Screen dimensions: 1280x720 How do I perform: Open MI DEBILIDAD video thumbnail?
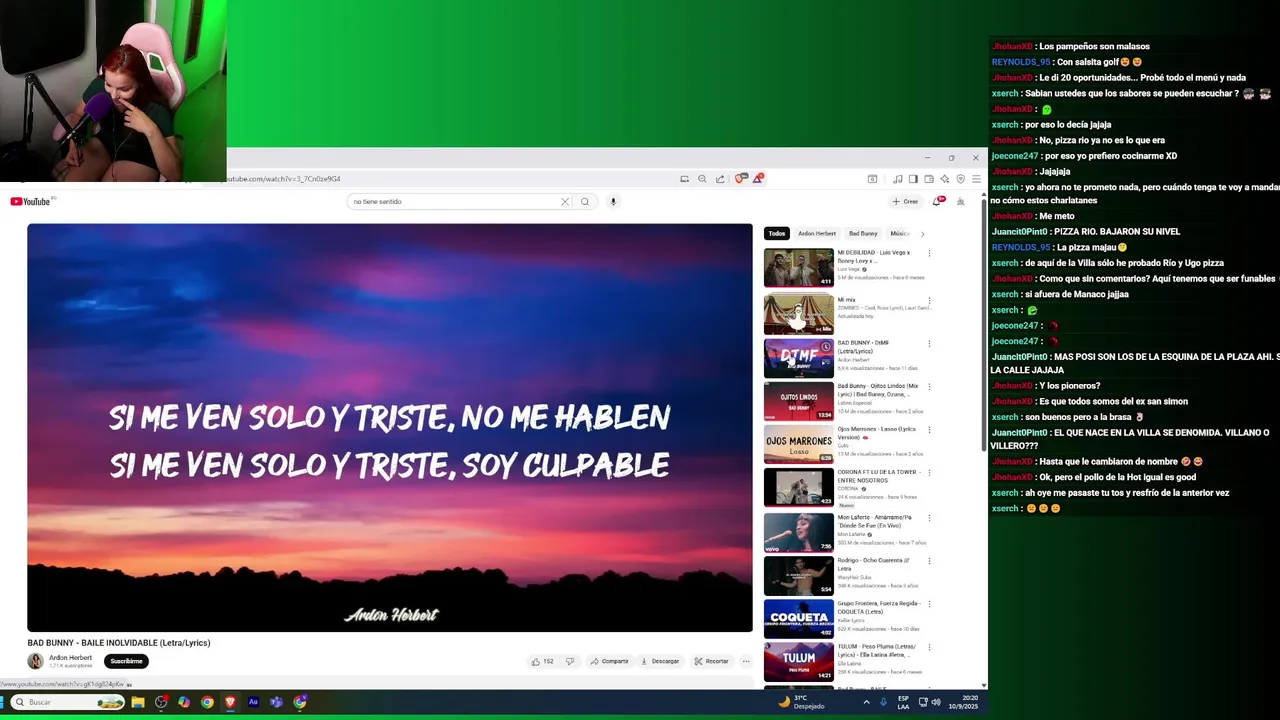(x=798, y=267)
